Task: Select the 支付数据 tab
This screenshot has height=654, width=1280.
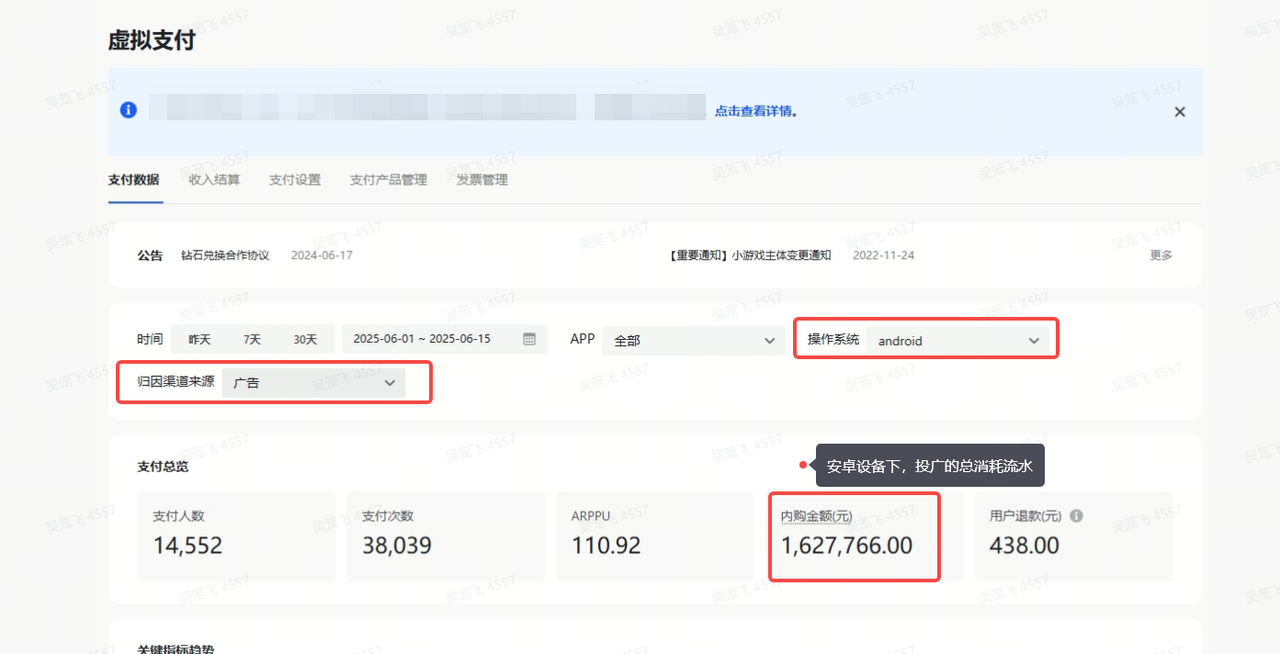Action: tap(134, 180)
